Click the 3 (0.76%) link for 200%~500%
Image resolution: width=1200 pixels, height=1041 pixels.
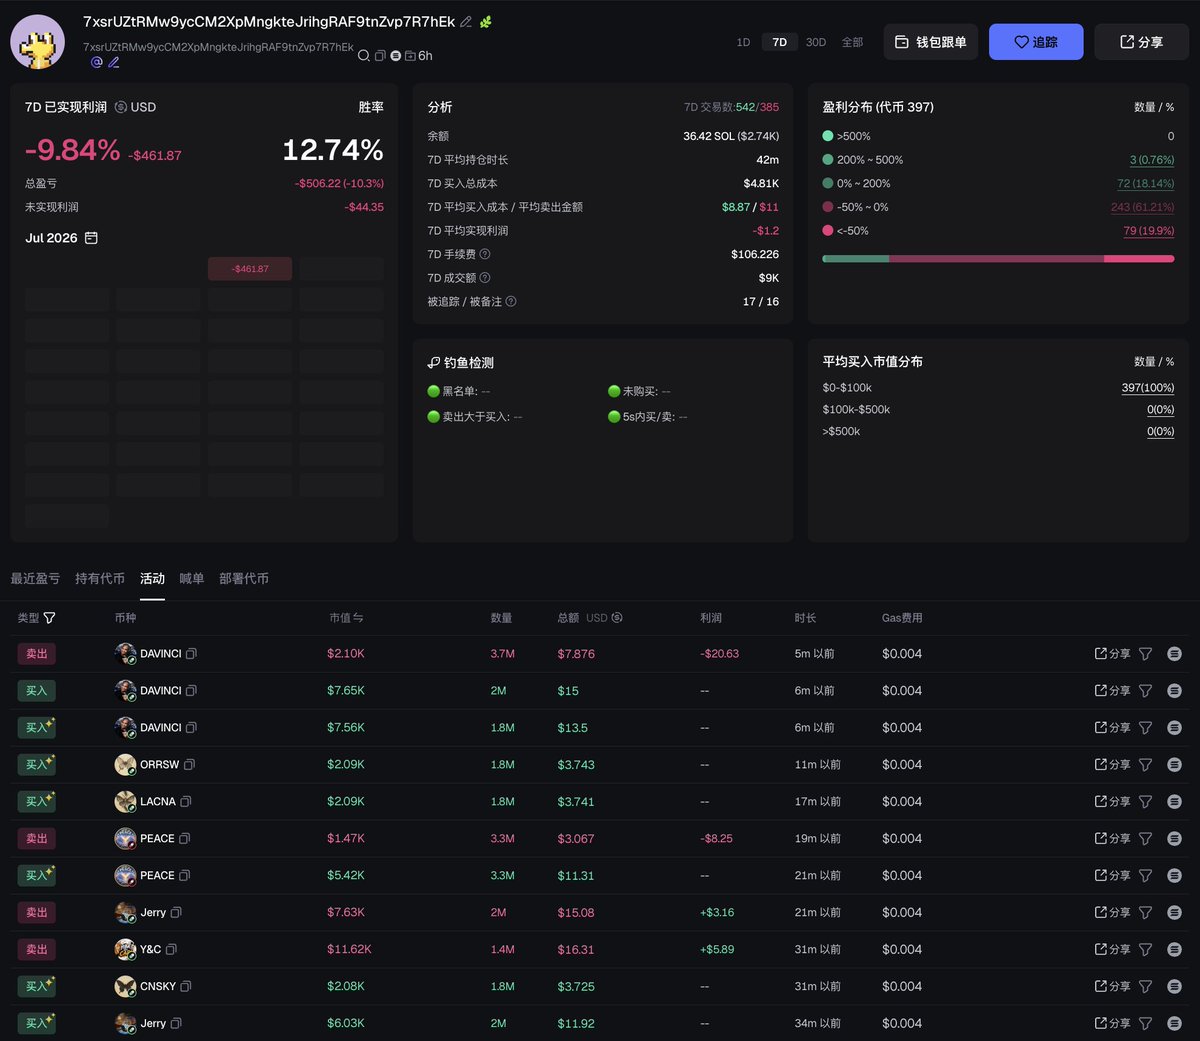coord(1152,160)
